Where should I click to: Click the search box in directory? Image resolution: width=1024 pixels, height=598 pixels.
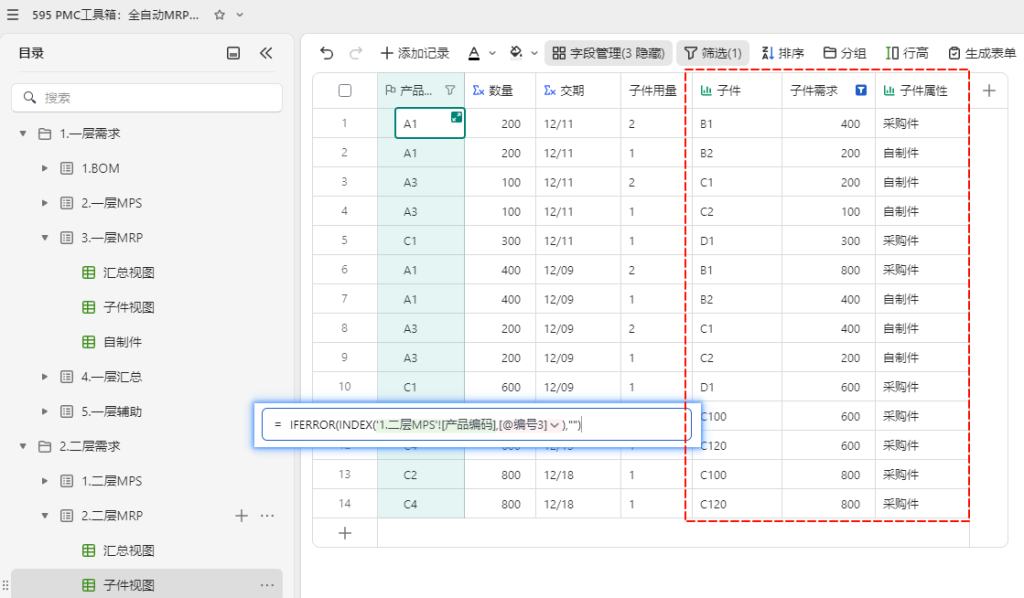[x=147, y=98]
